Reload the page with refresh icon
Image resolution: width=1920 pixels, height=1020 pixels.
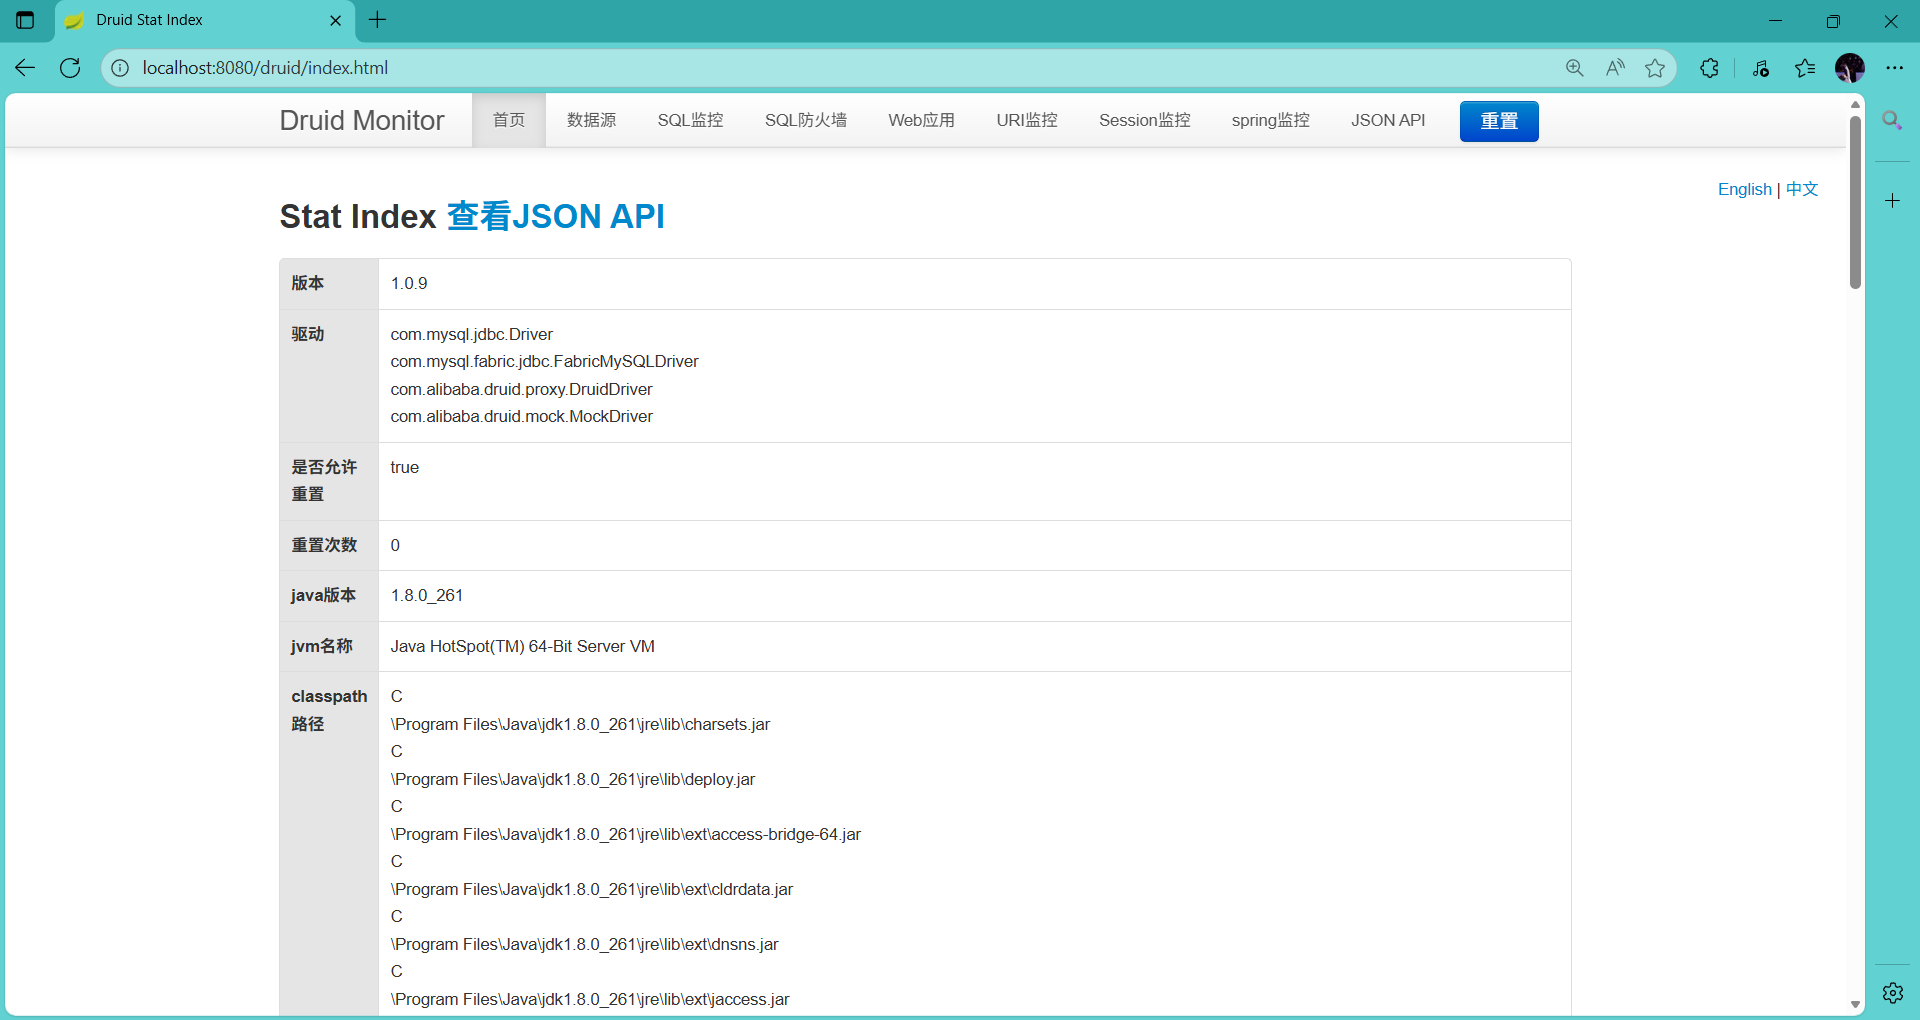(70, 68)
